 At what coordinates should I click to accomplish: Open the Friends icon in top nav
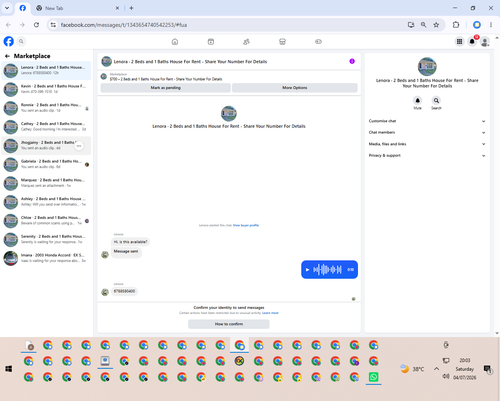[246, 42]
